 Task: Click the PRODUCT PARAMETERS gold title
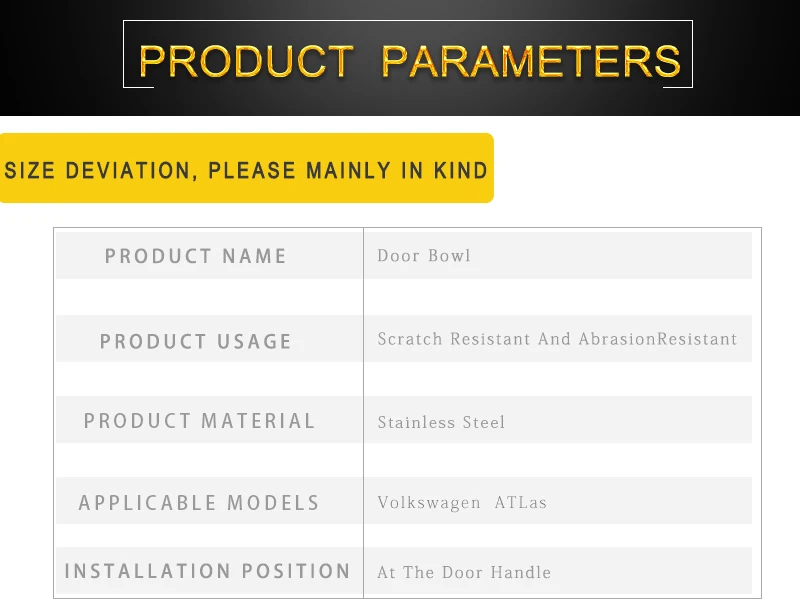[x=409, y=61]
